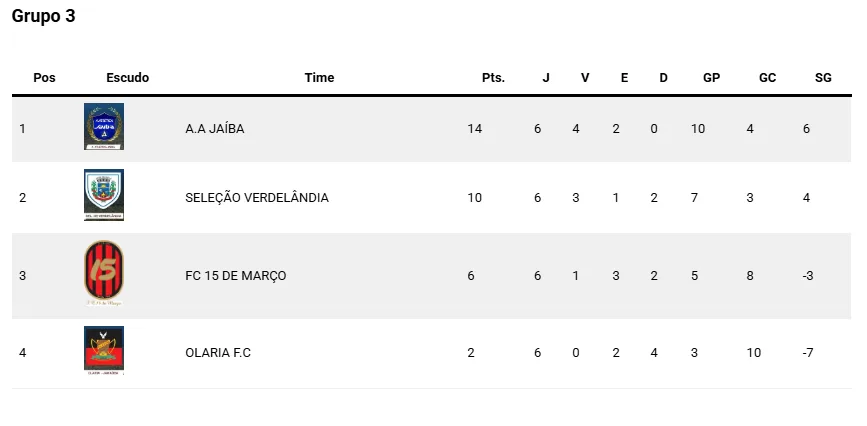The height and width of the screenshot is (426, 867).
Task: Click the Pos column header
Action: point(45,78)
